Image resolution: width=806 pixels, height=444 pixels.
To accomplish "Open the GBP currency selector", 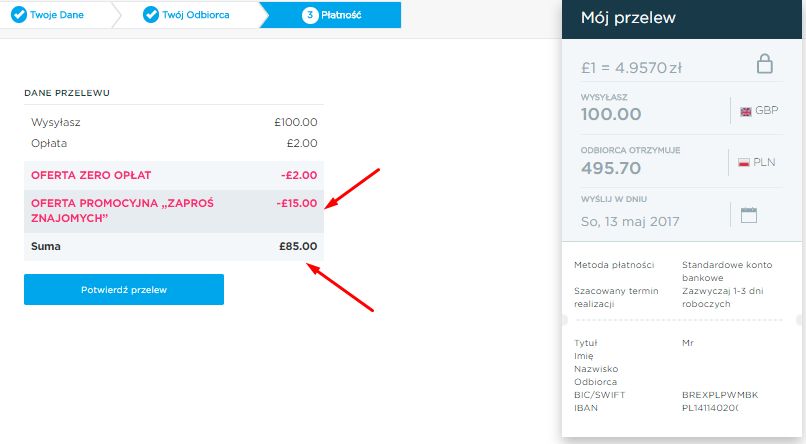I will pos(759,111).
